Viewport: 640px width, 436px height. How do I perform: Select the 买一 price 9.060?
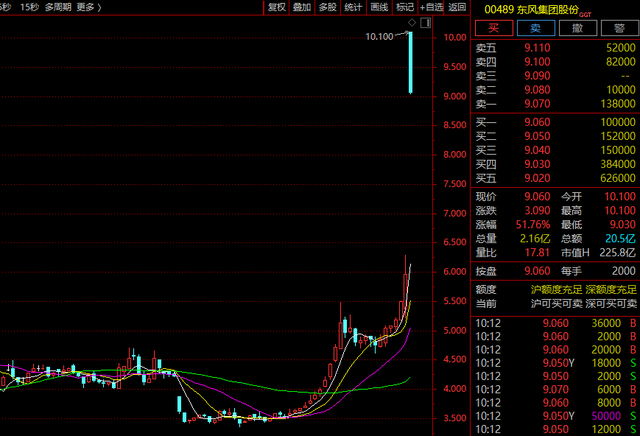[x=537, y=122]
